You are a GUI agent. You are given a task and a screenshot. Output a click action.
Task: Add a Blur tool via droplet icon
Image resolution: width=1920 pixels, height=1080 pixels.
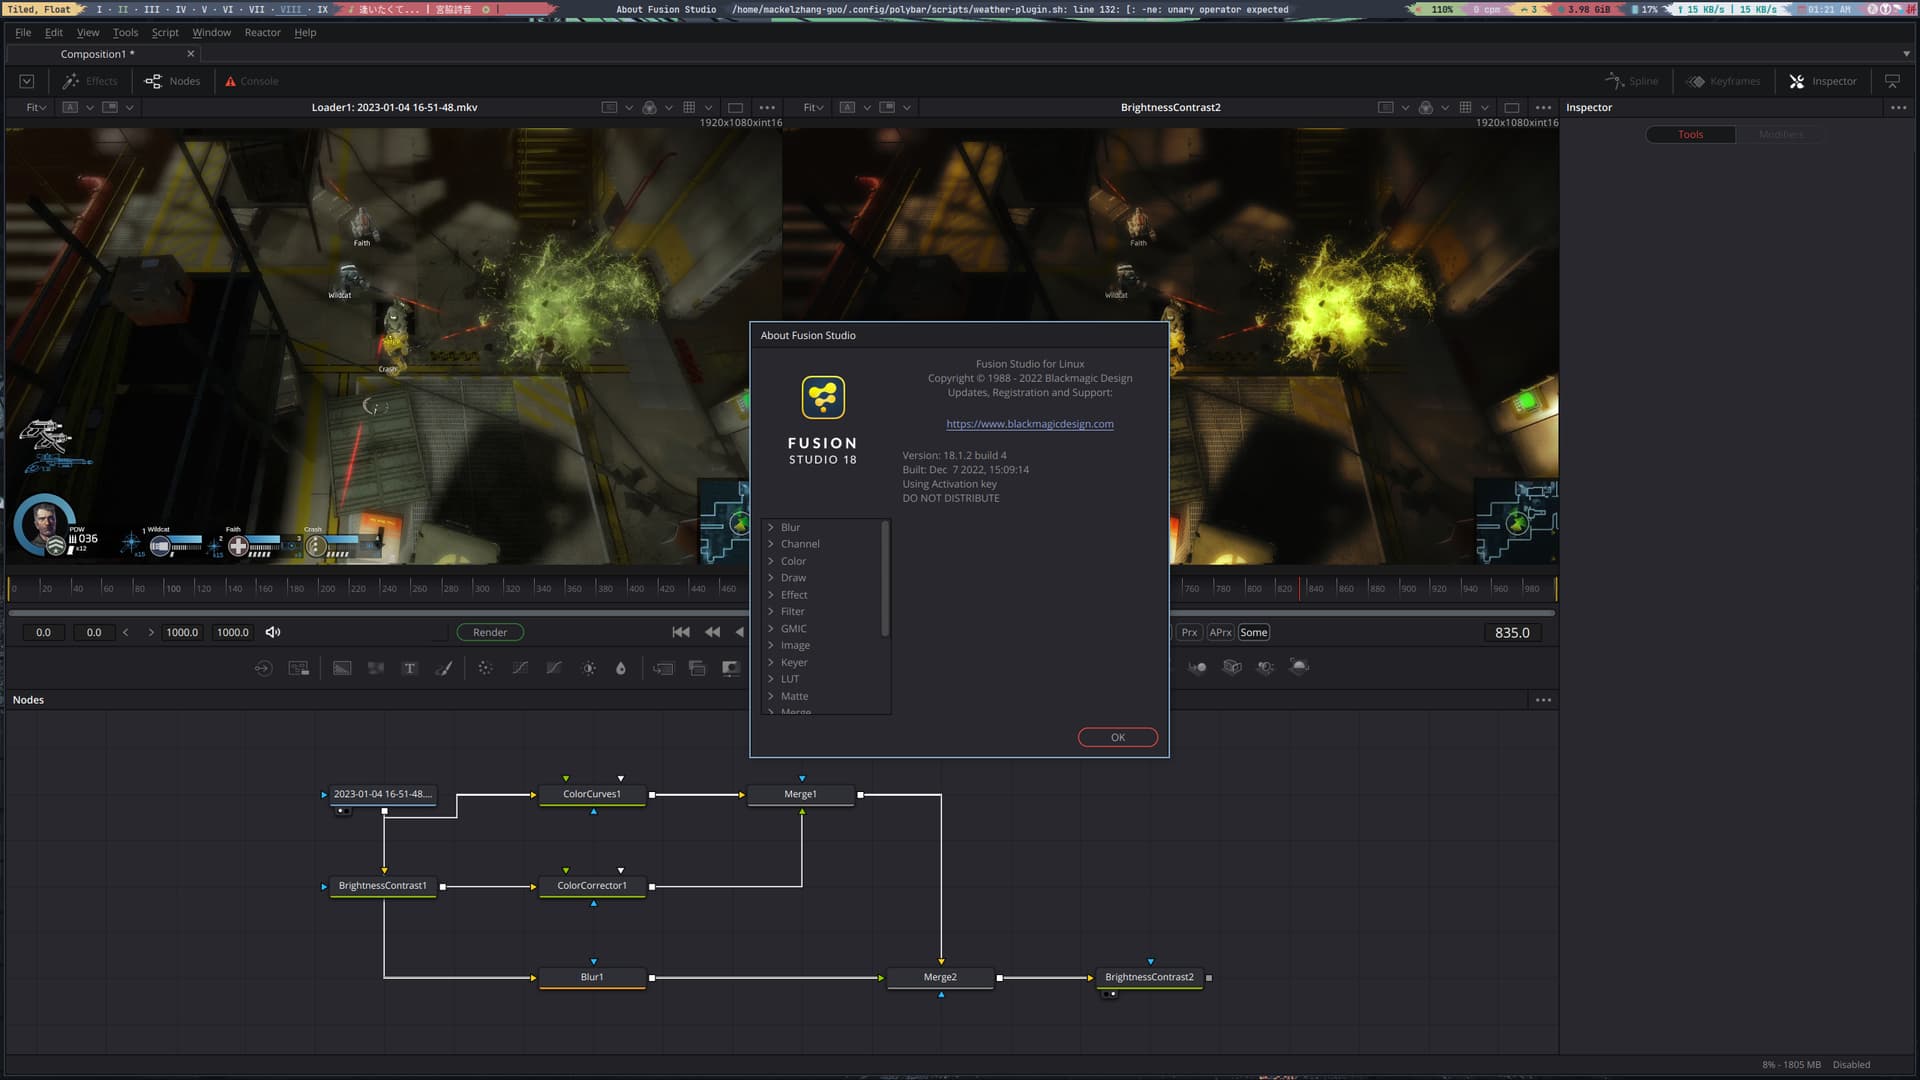point(620,668)
